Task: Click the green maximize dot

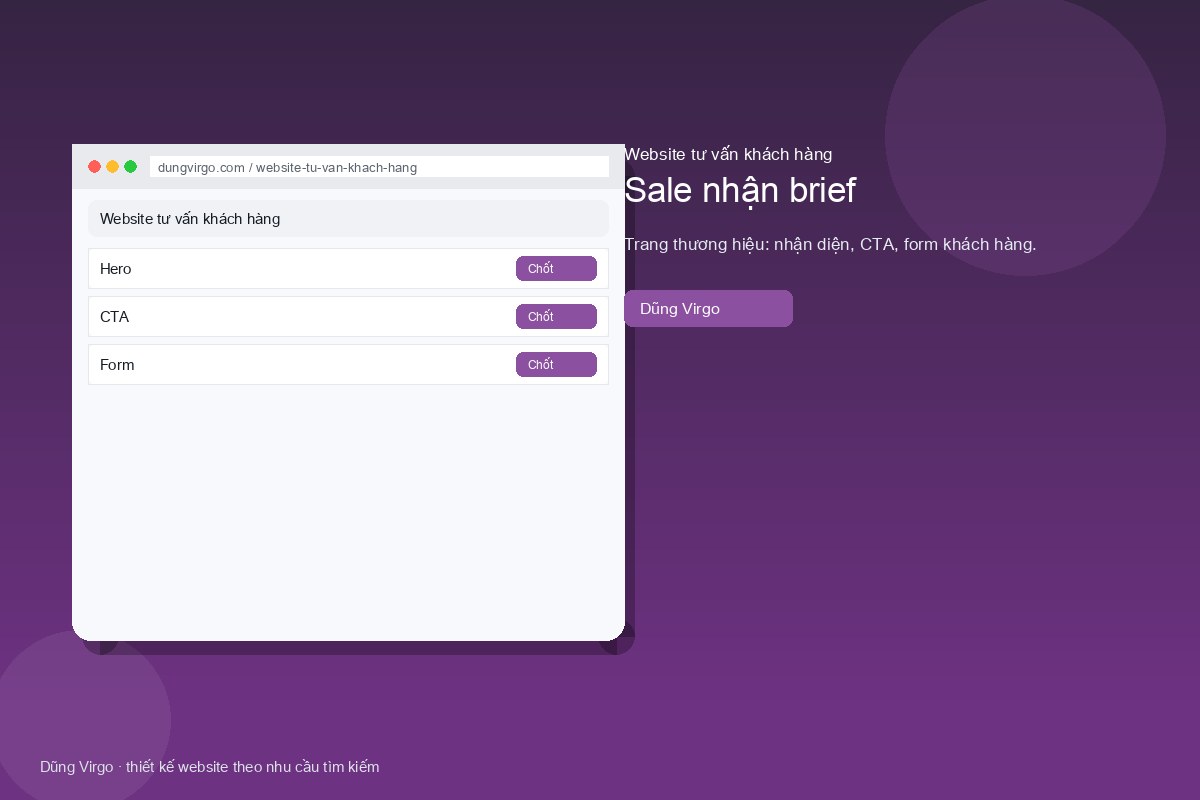Action: (131, 167)
